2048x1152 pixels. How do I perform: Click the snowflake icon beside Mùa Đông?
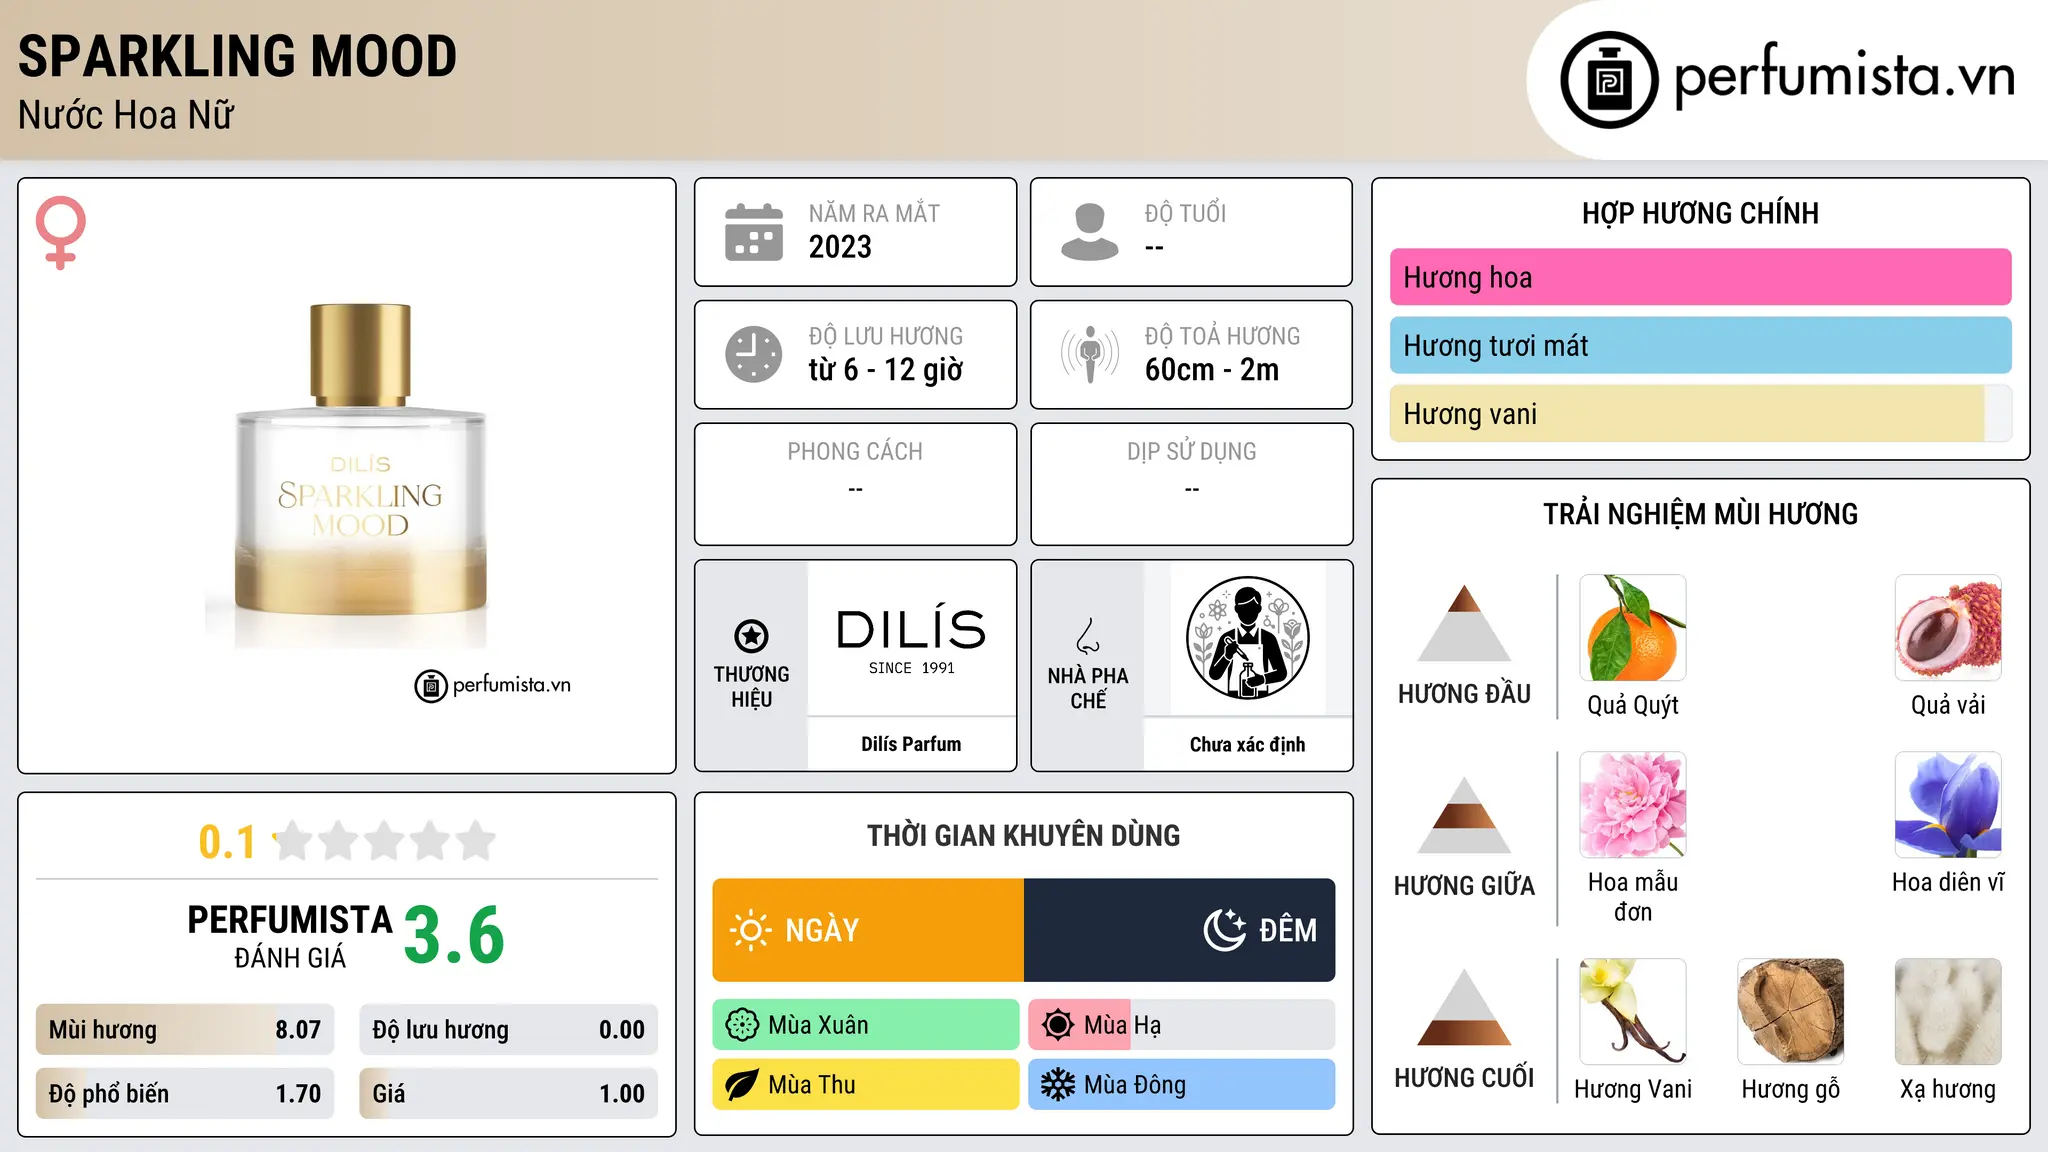click(1058, 1085)
